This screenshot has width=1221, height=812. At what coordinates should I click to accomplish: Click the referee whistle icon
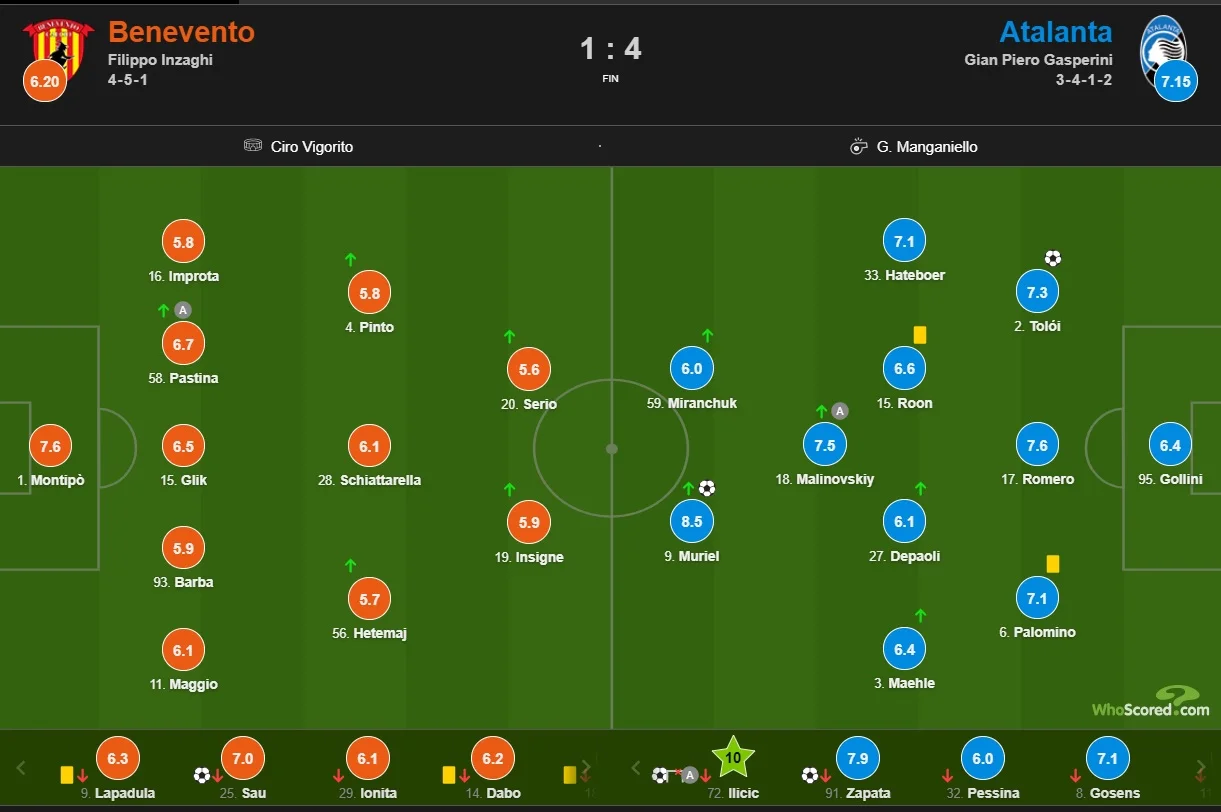point(858,146)
